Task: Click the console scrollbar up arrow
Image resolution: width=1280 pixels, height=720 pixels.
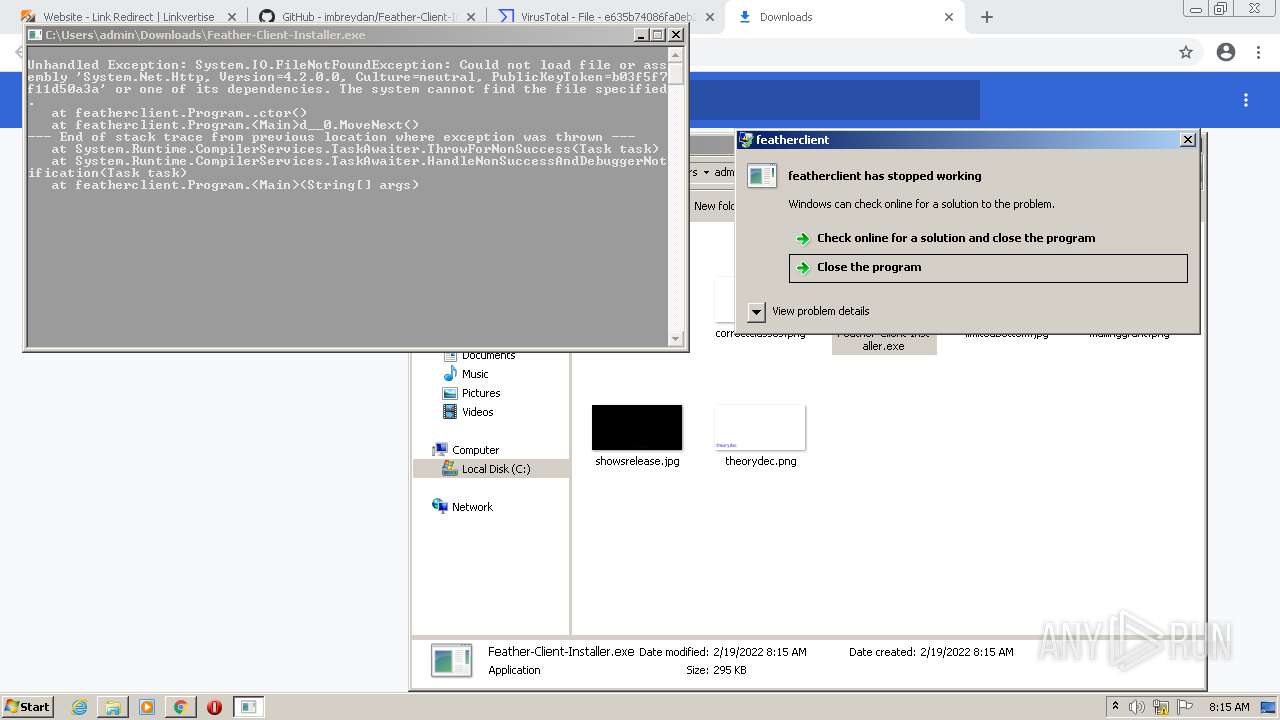Action: coord(677,54)
